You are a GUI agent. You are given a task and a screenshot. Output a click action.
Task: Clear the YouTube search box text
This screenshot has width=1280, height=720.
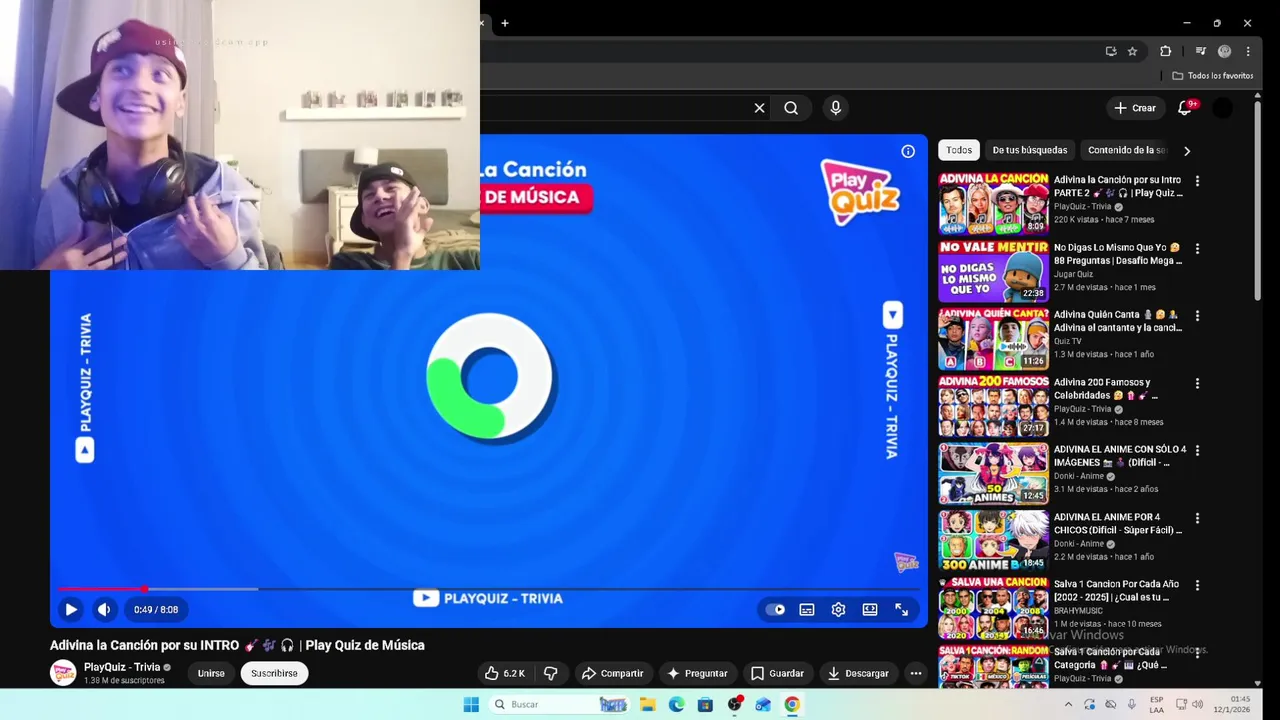point(759,108)
